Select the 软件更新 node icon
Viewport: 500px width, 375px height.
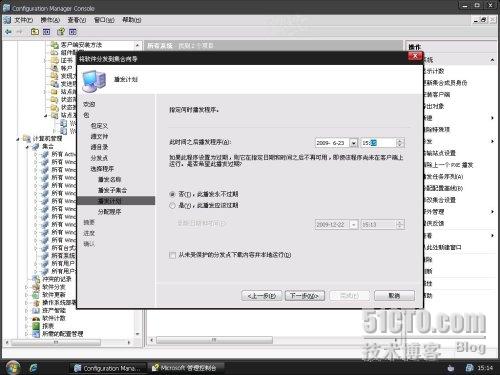click(36, 295)
